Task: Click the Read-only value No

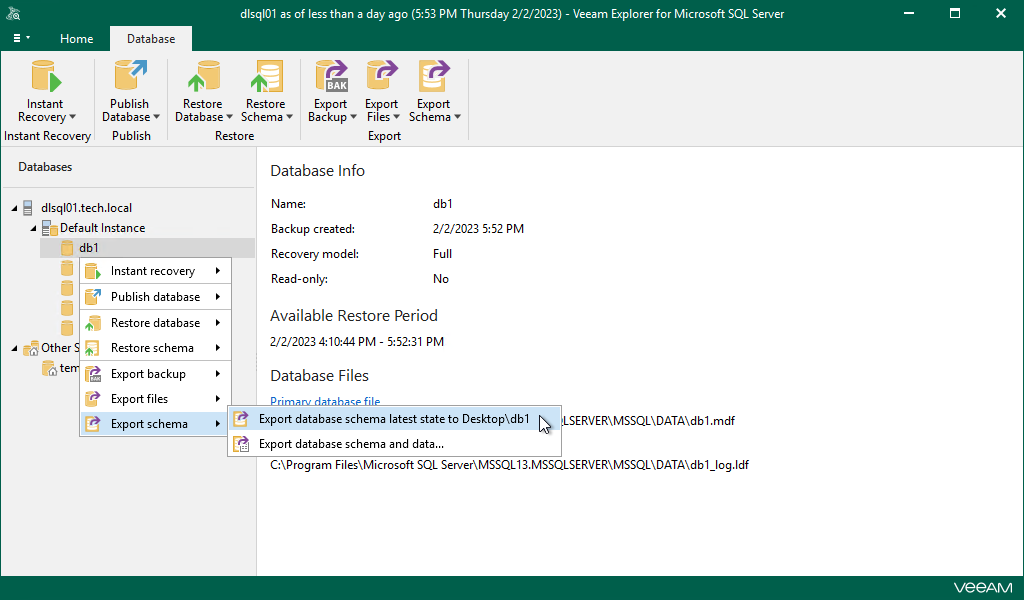Action: (441, 279)
